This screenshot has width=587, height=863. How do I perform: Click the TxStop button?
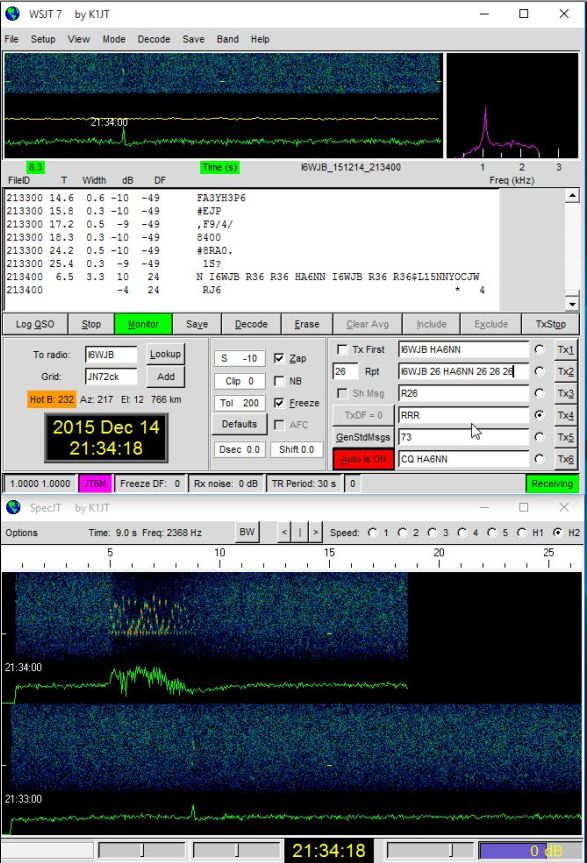(550, 324)
